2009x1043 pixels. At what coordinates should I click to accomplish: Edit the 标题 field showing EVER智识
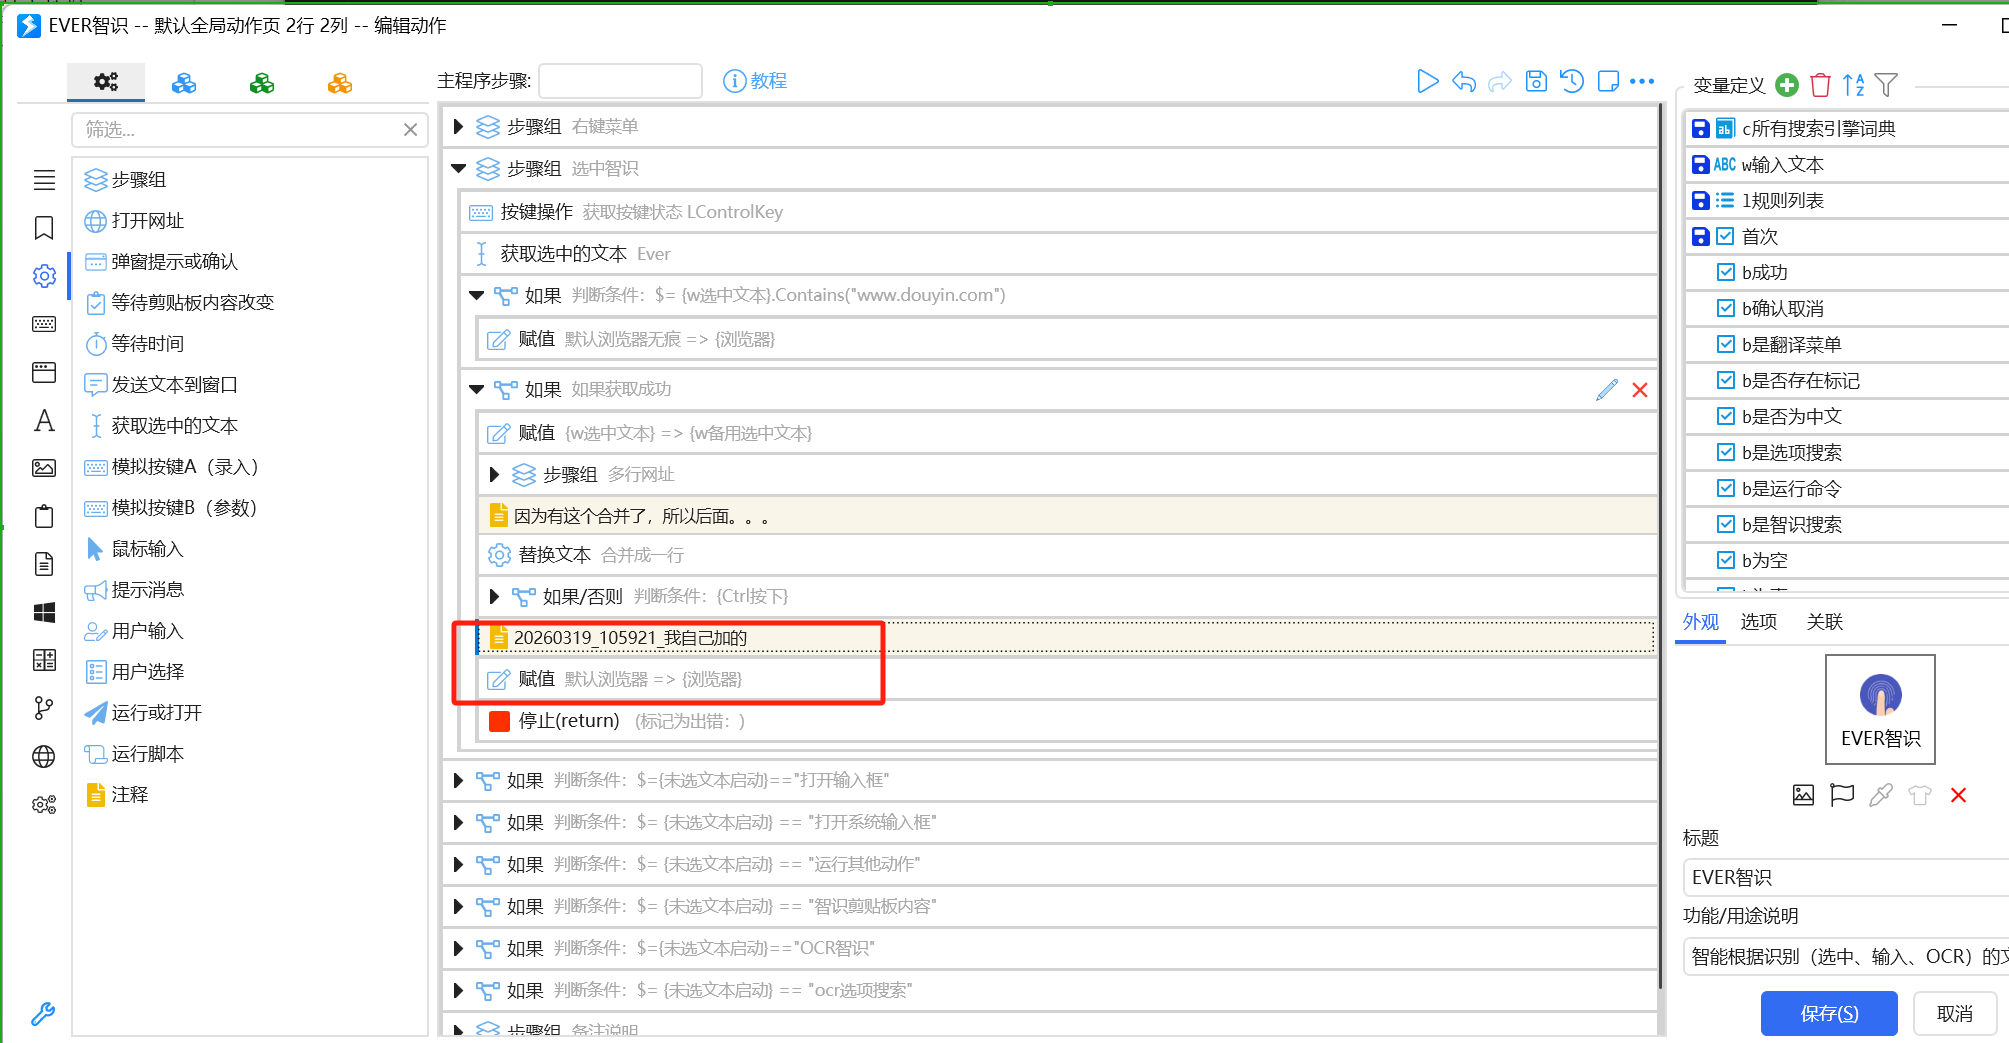pos(1845,878)
